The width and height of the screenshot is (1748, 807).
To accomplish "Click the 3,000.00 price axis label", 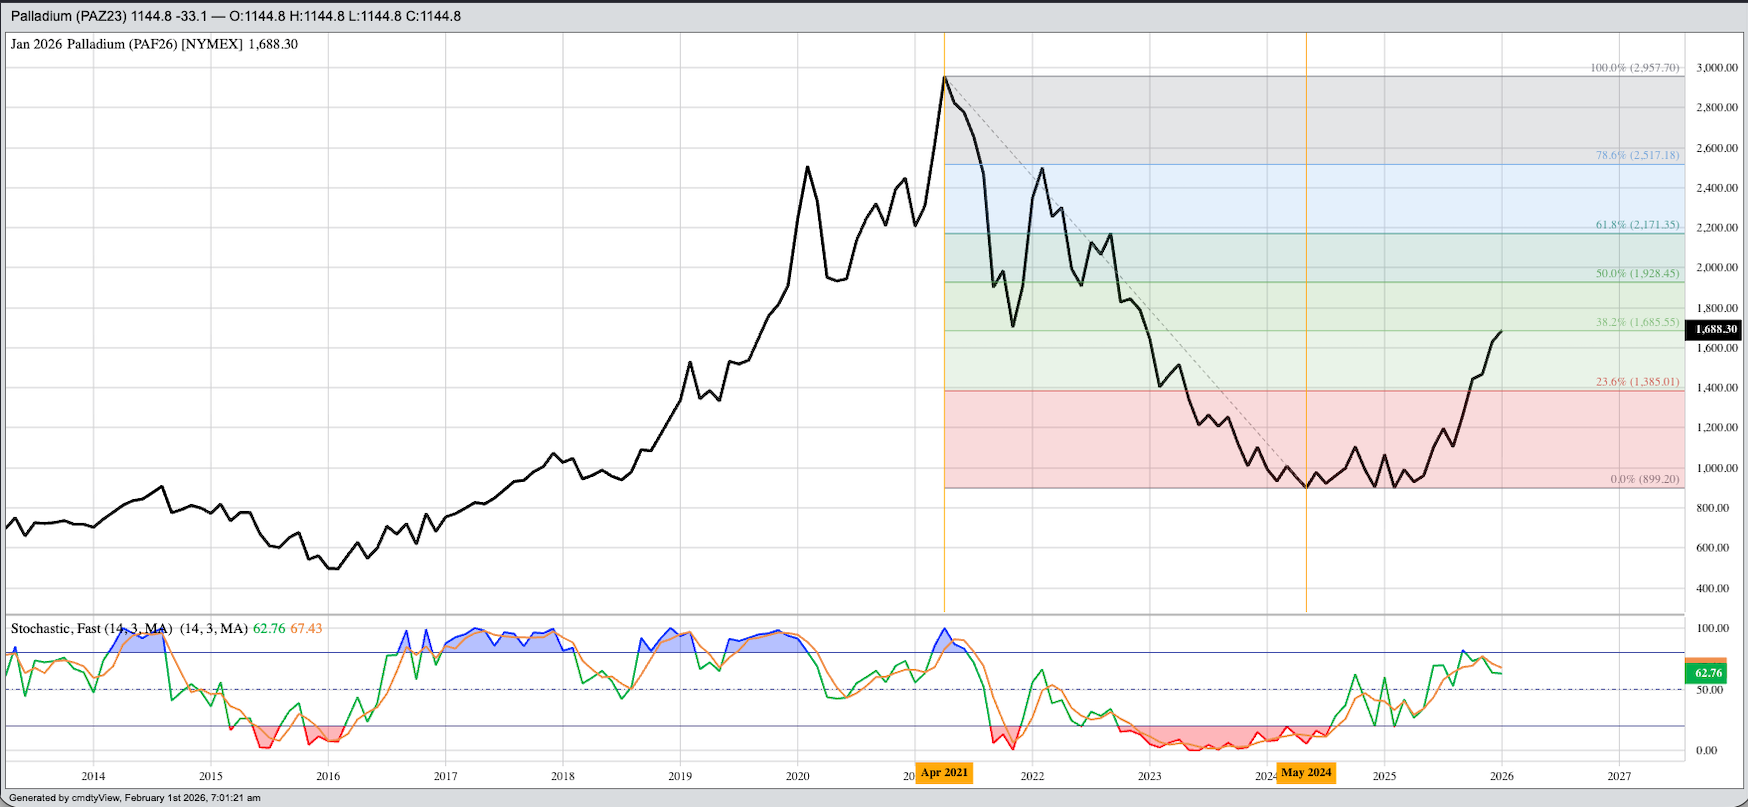I will 1716,68.
